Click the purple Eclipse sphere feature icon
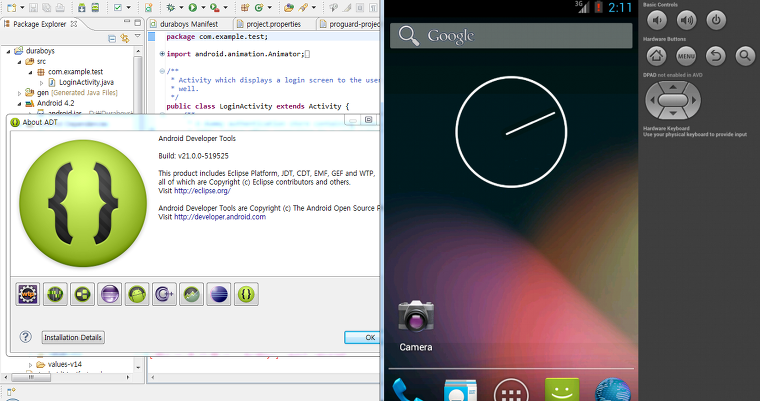The image size is (760, 401). tap(110, 294)
